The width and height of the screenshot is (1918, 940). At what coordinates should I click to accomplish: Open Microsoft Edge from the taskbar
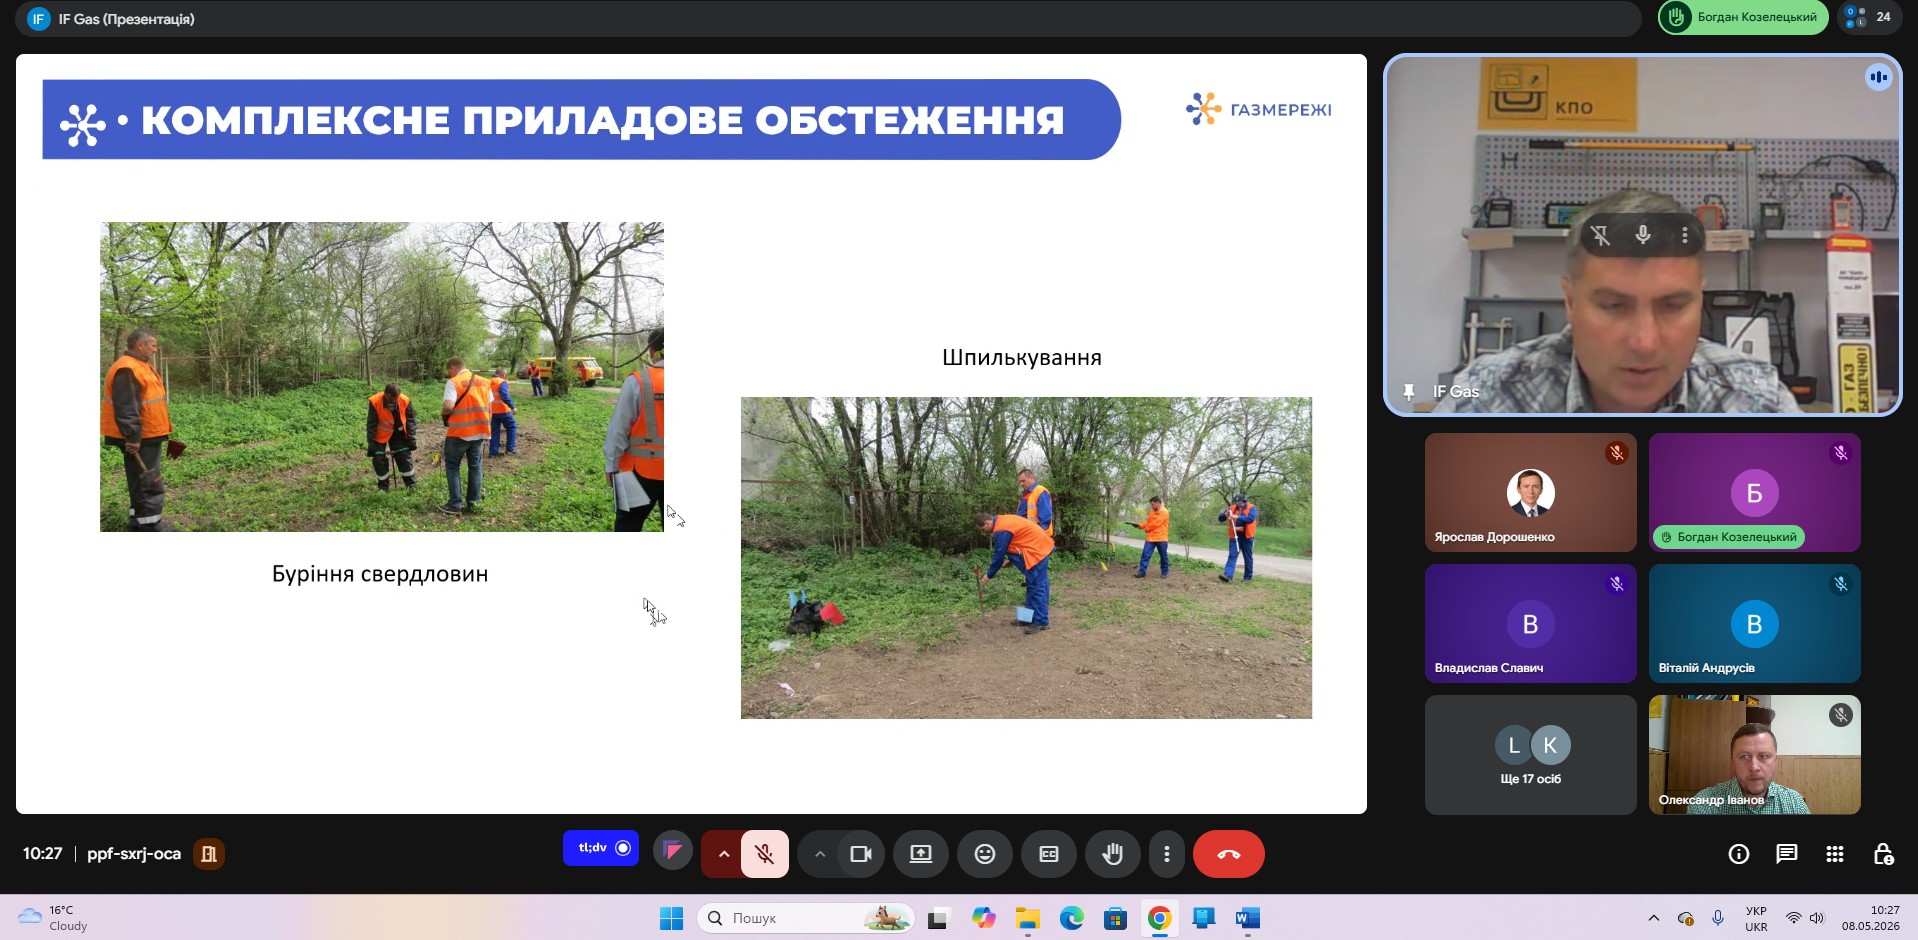point(1071,918)
